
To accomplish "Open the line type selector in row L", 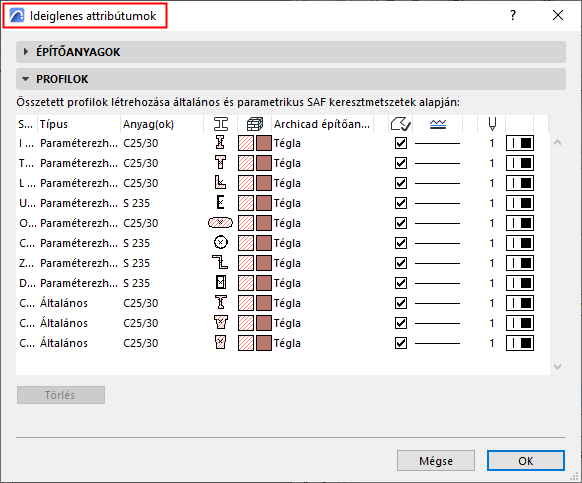I will click(437, 183).
